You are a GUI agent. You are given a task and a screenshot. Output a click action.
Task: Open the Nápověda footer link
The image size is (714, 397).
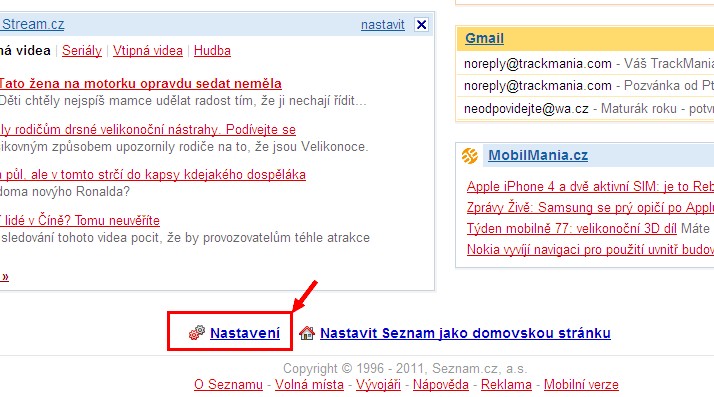coord(441,384)
